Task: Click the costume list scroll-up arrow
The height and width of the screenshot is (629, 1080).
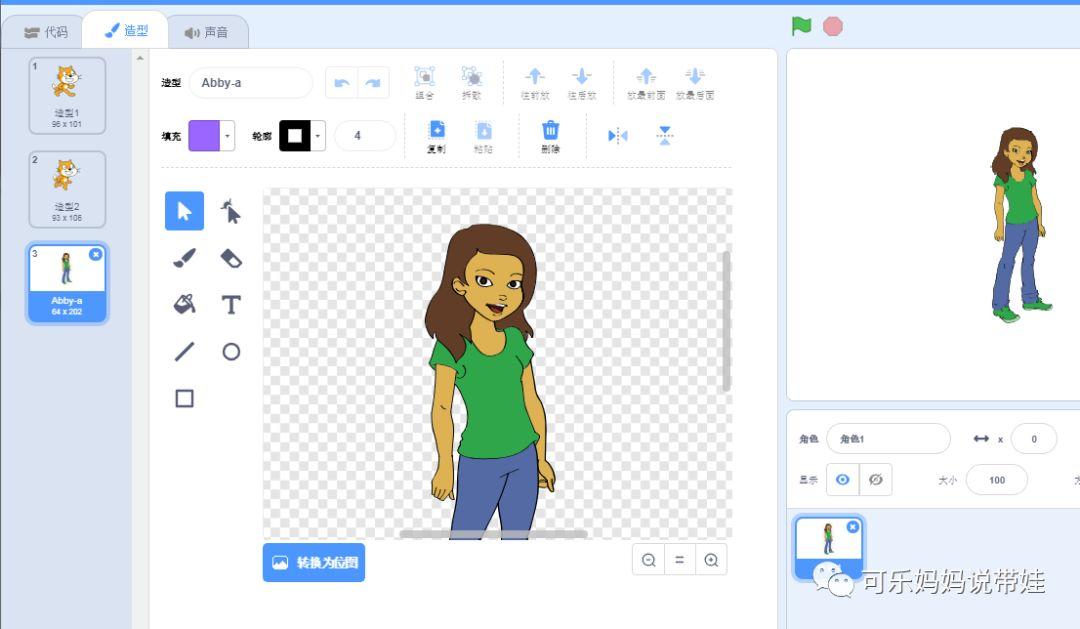Action: [x=140, y=58]
